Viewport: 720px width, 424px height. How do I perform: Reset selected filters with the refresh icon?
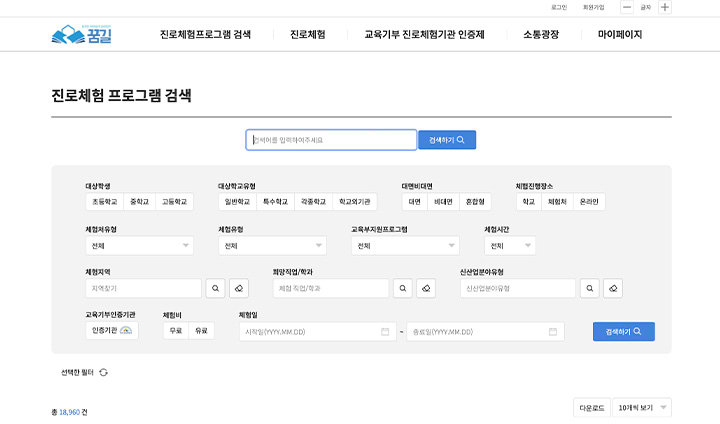coord(103,372)
